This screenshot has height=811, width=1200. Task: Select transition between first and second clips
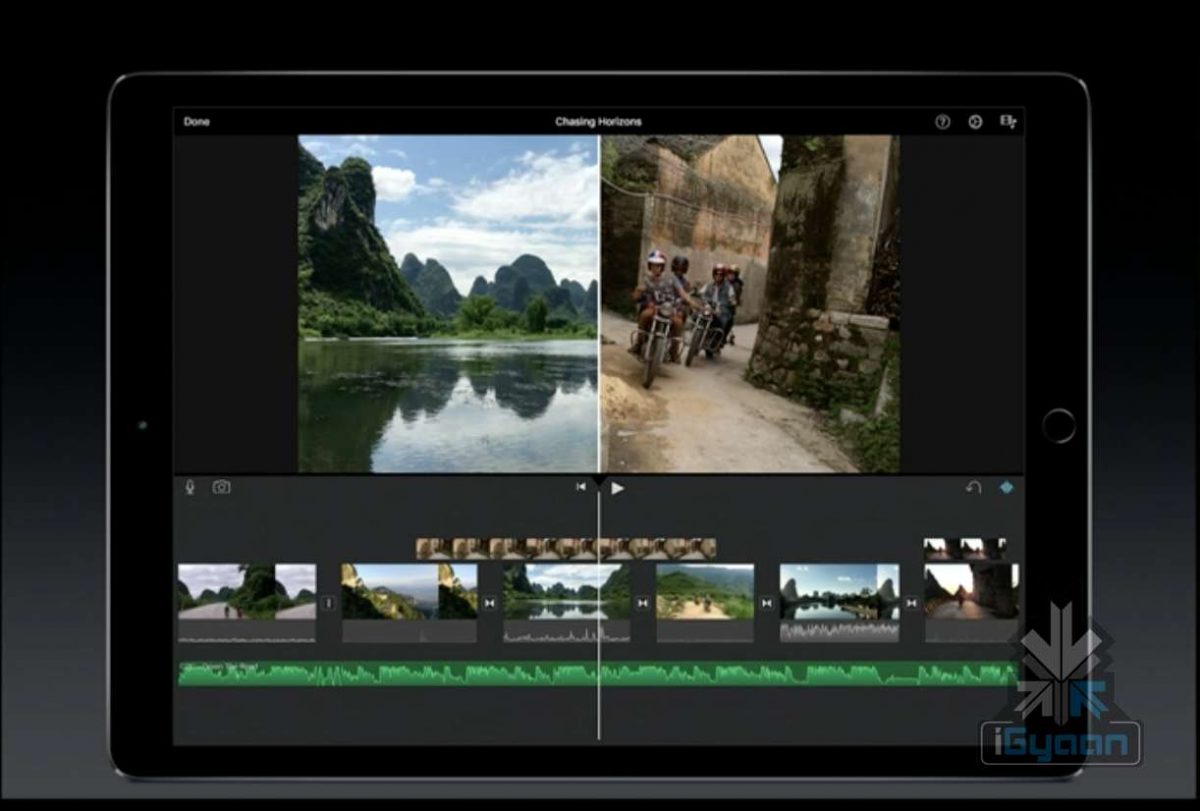[x=329, y=603]
